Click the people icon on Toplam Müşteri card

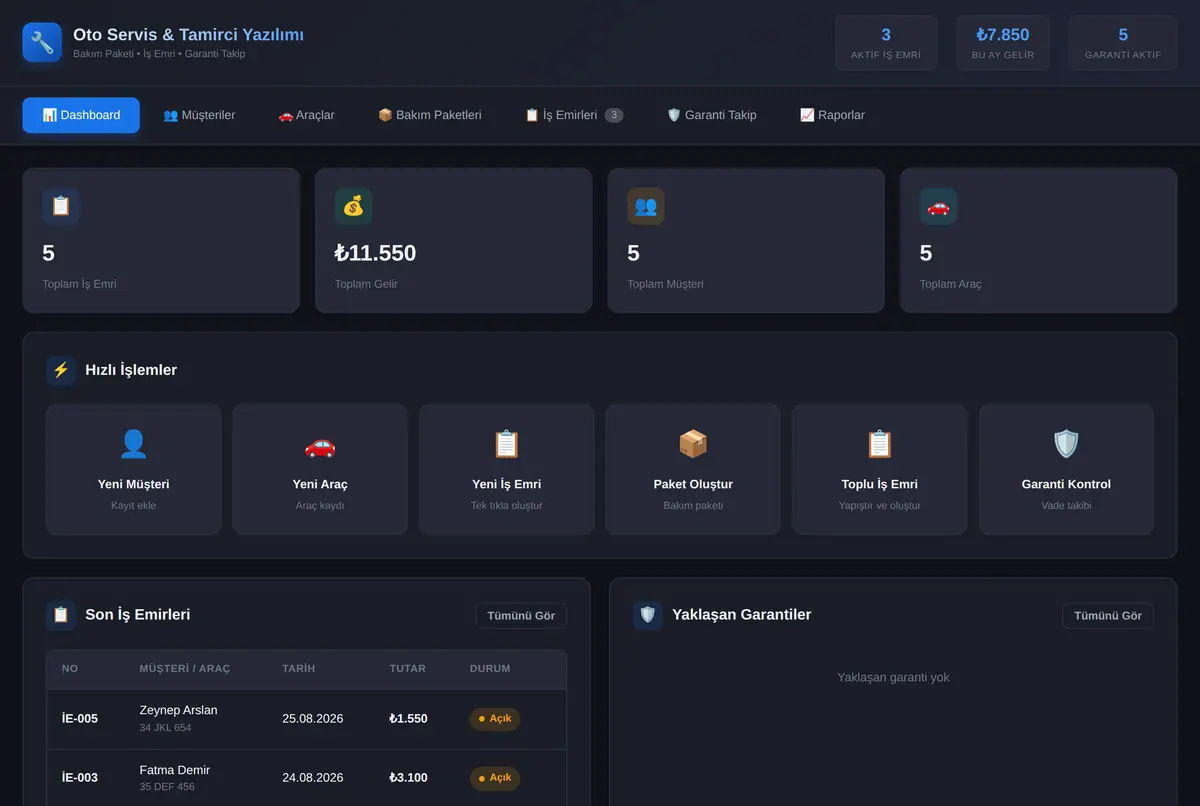646,206
